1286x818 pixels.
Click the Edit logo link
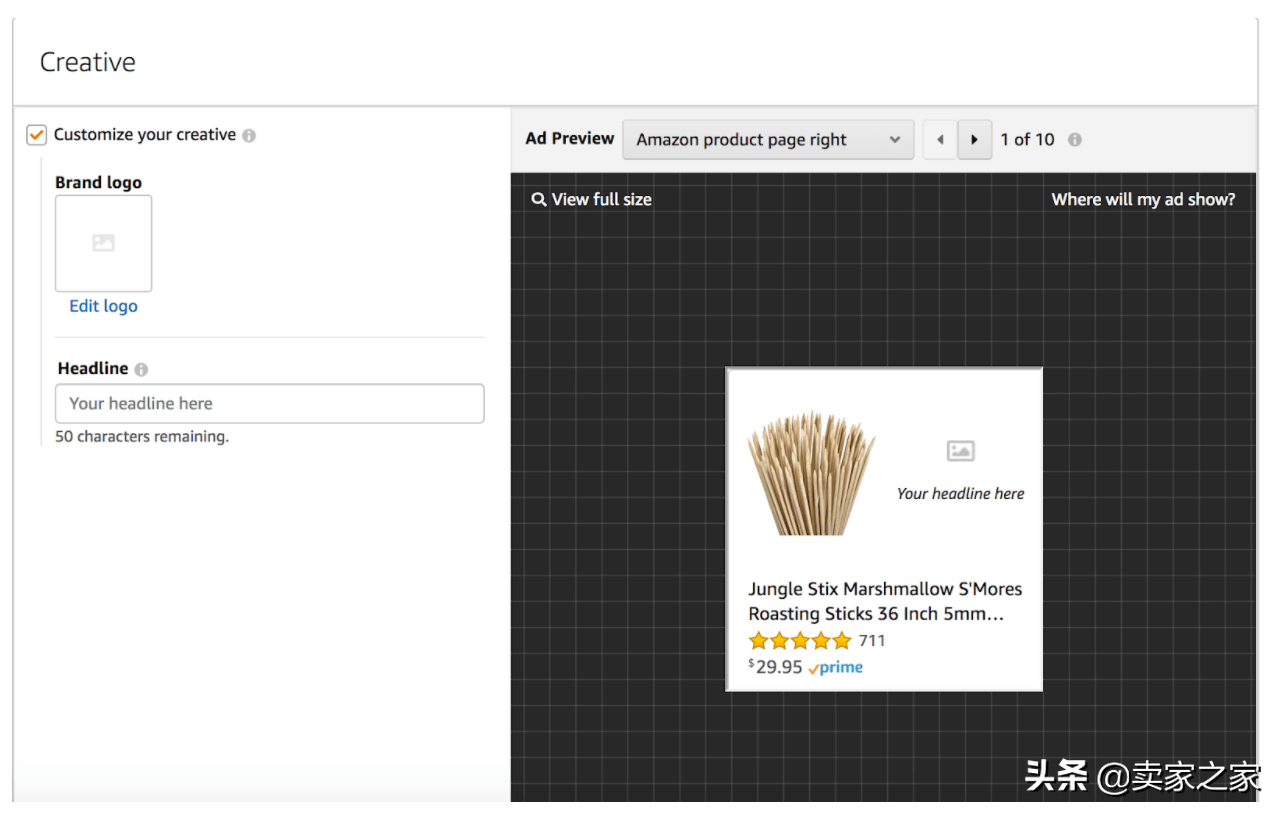click(x=103, y=306)
